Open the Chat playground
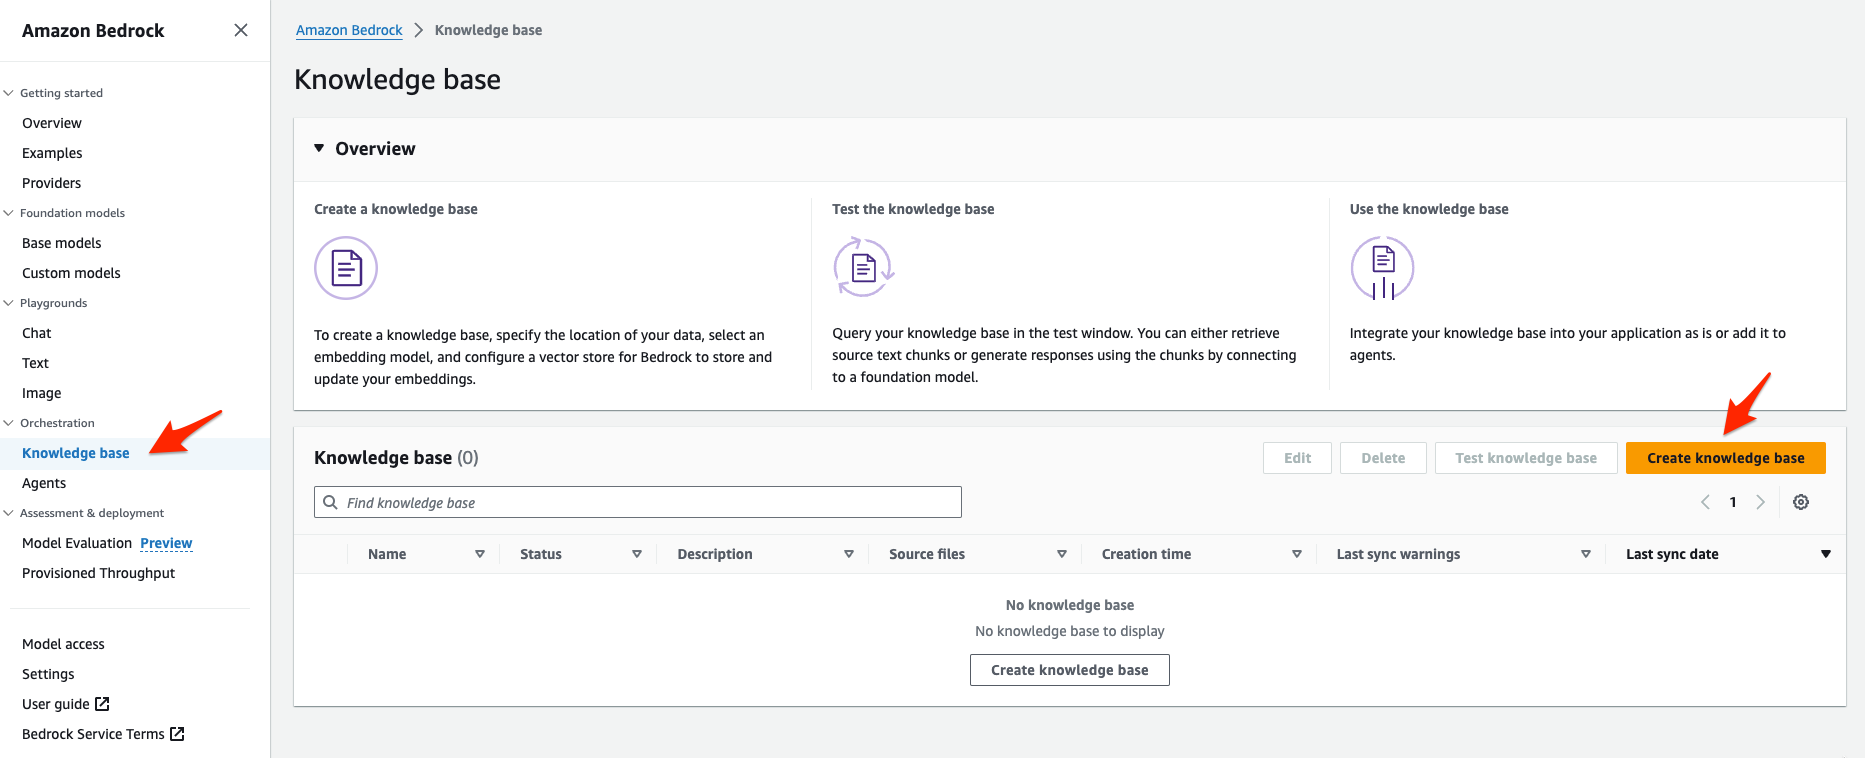 pos(37,333)
